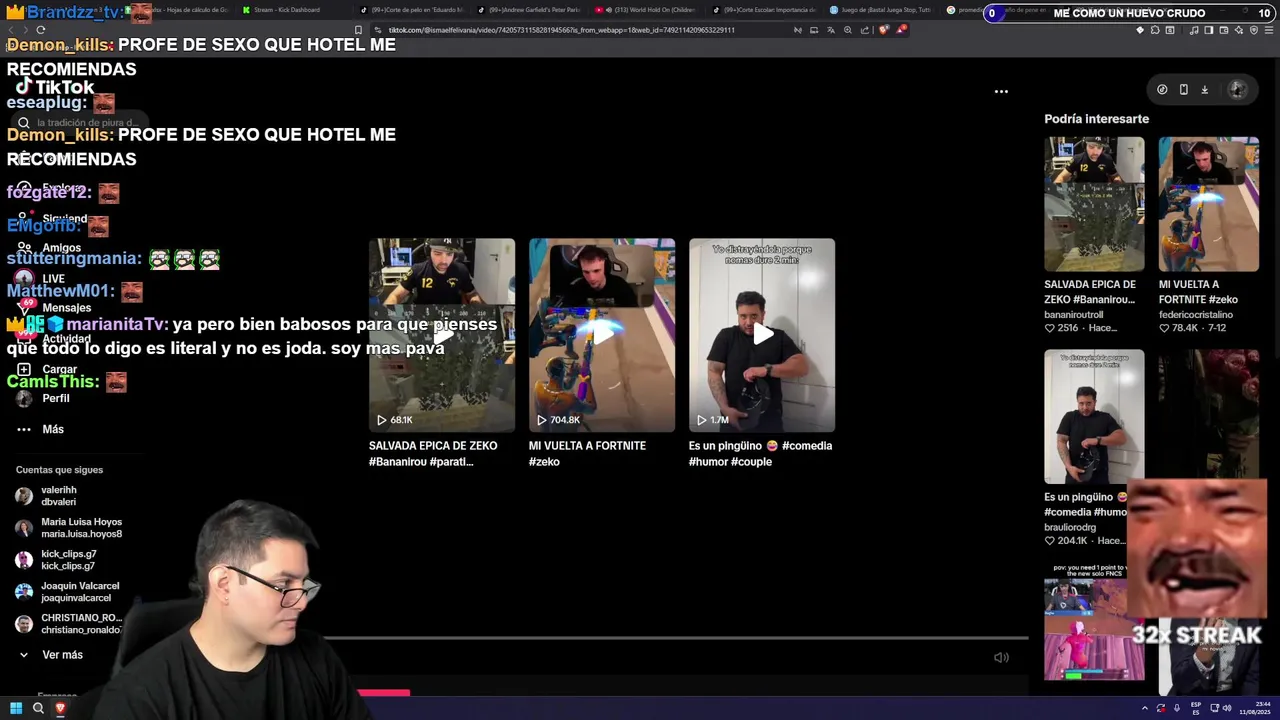
Task: Click the Más three-dots sidebar icon
Action: (x=24, y=429)
